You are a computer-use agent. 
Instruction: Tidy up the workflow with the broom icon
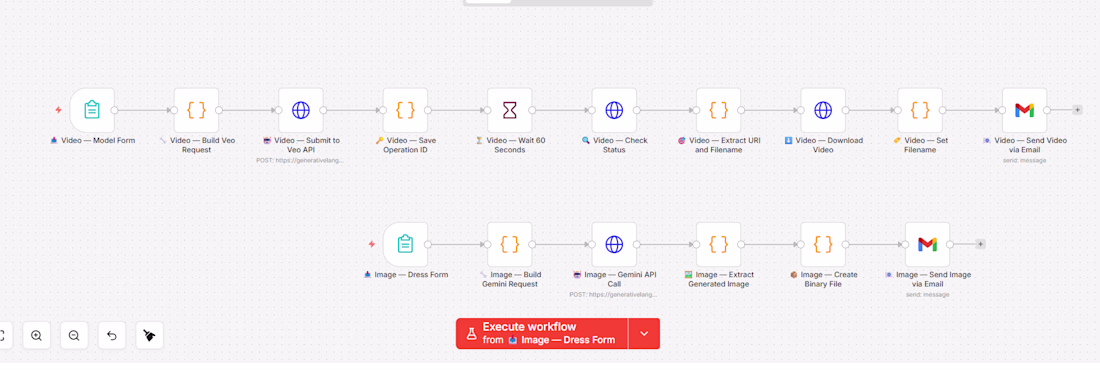[149, 336]
